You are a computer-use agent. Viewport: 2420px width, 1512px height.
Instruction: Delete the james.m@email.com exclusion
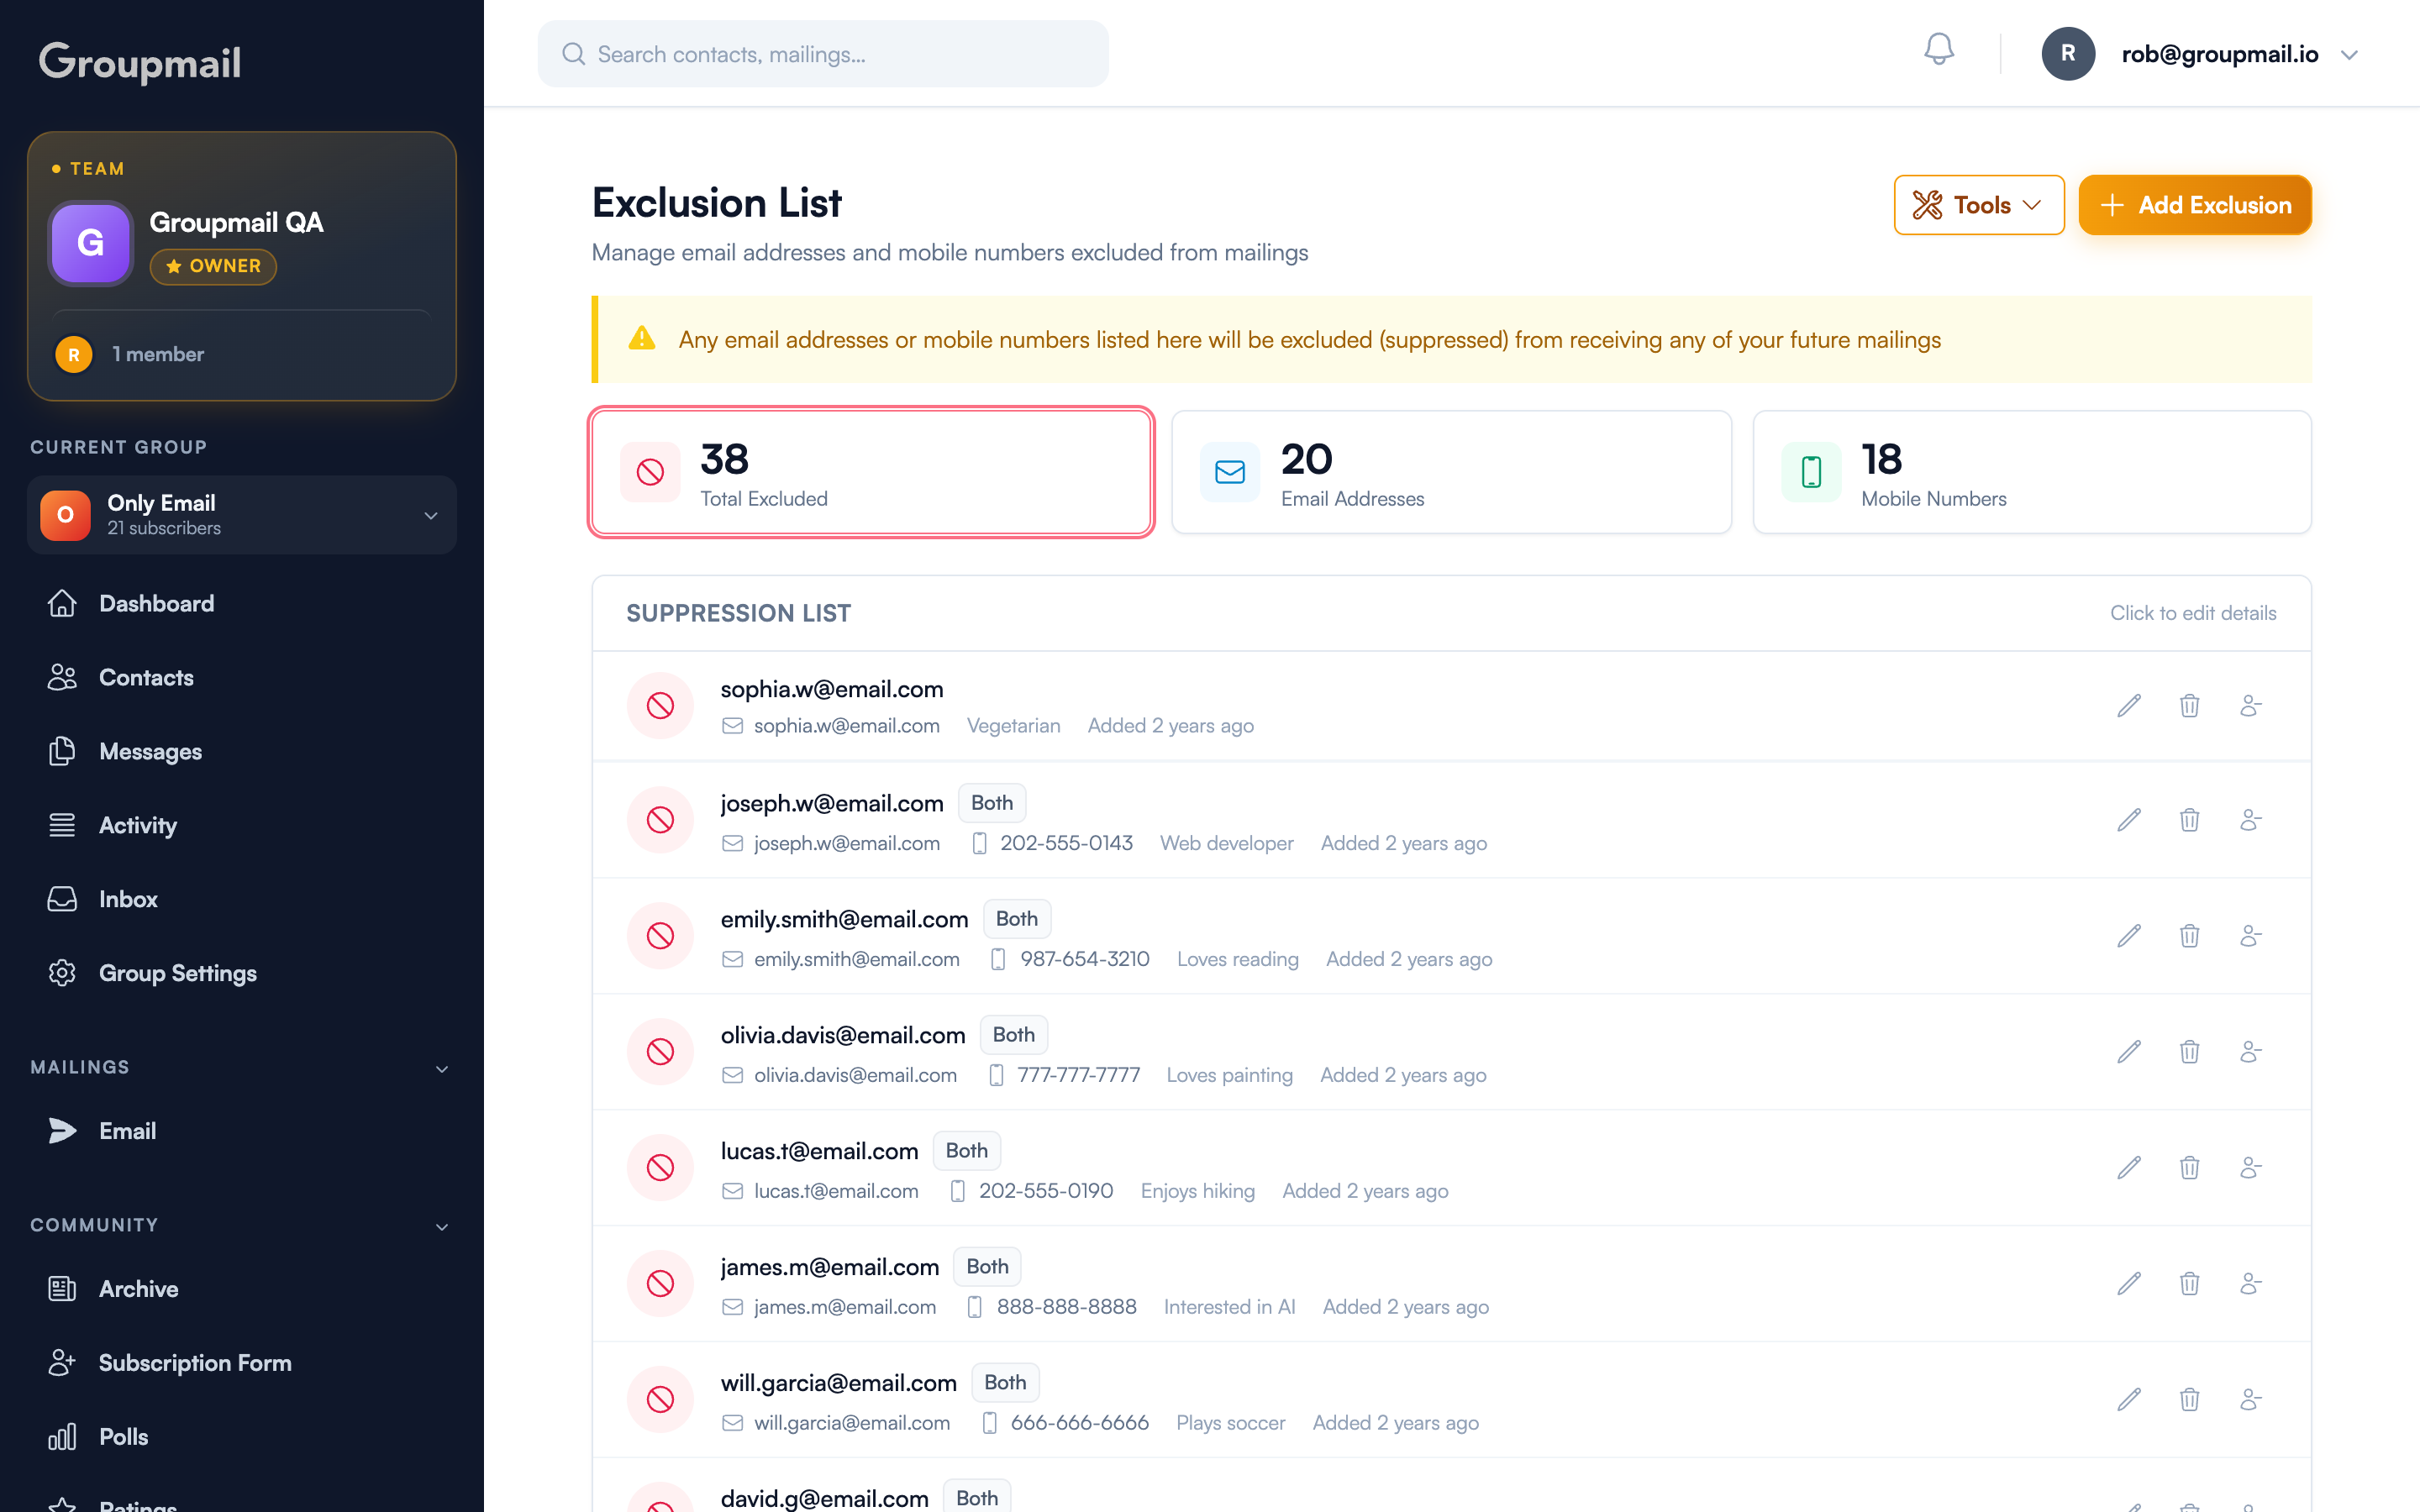2189,1284
